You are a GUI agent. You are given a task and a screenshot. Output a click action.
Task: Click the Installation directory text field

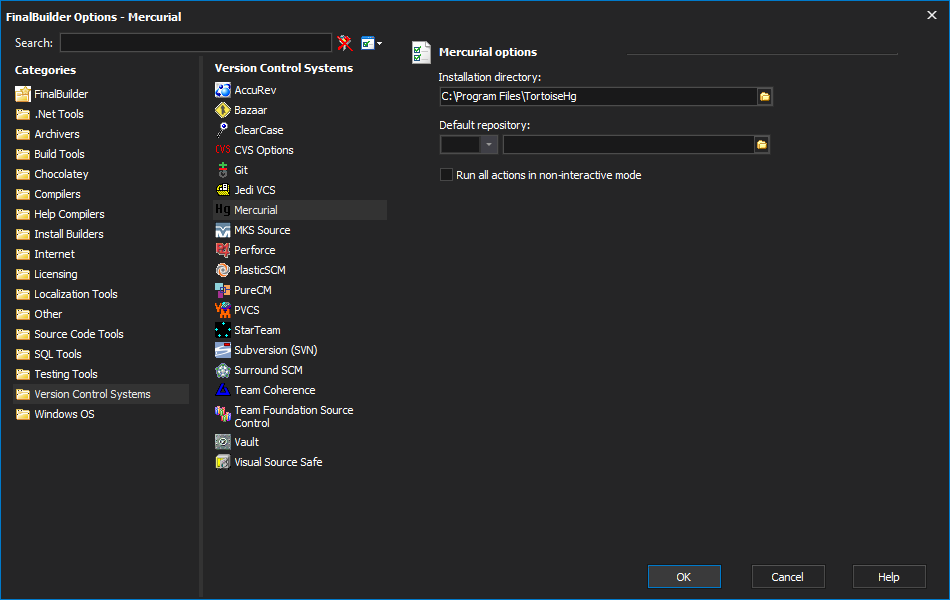pos(598,96)
